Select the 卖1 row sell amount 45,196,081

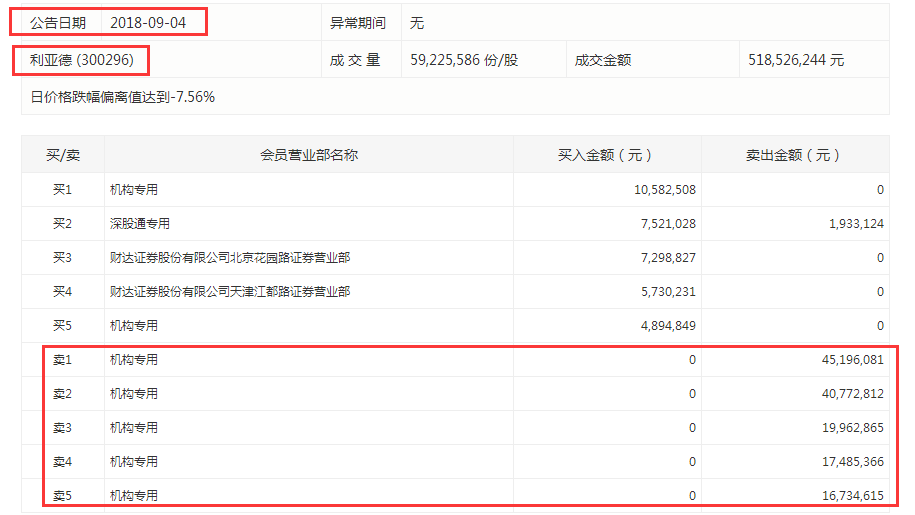coord(853,360)
